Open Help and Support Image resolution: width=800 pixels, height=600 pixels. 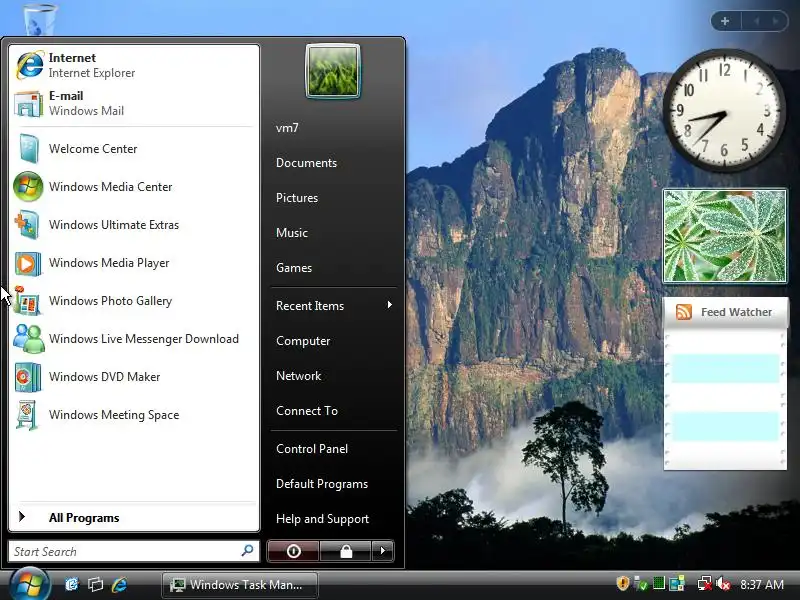point(322,519)
